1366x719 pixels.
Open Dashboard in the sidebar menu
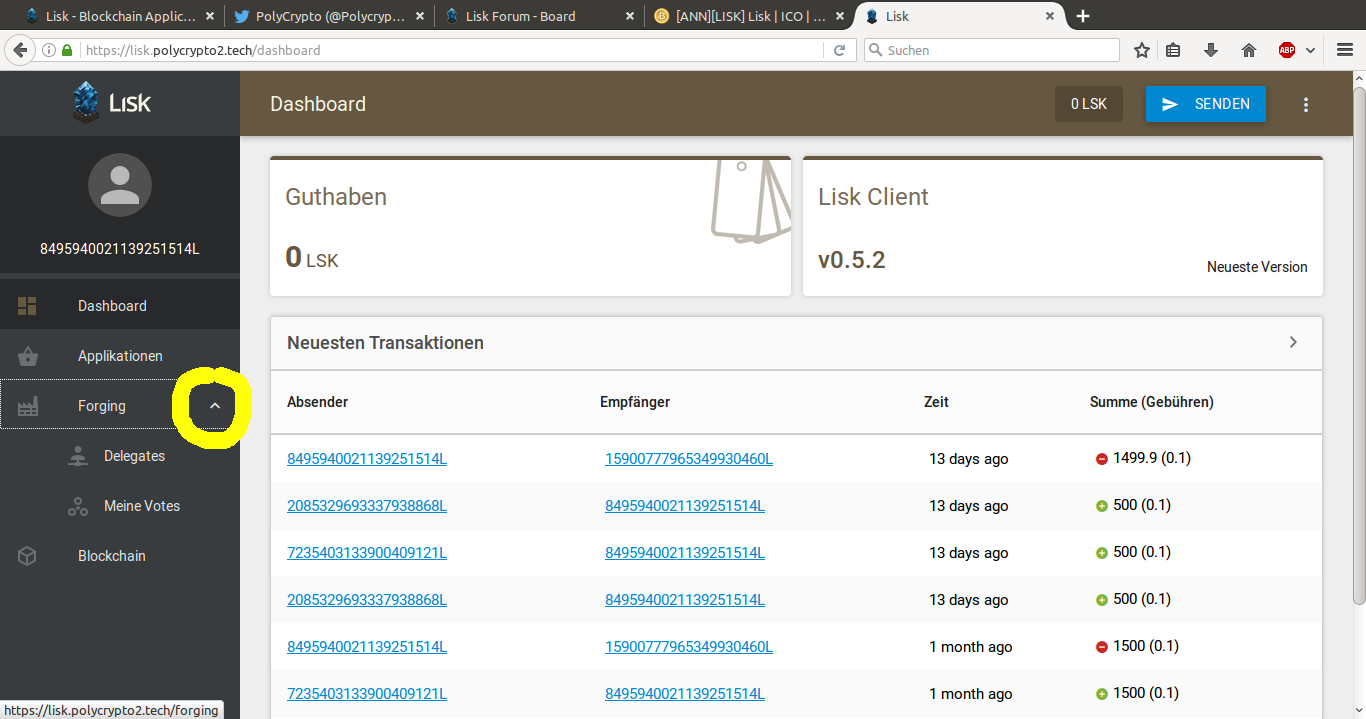pos(120,306)
